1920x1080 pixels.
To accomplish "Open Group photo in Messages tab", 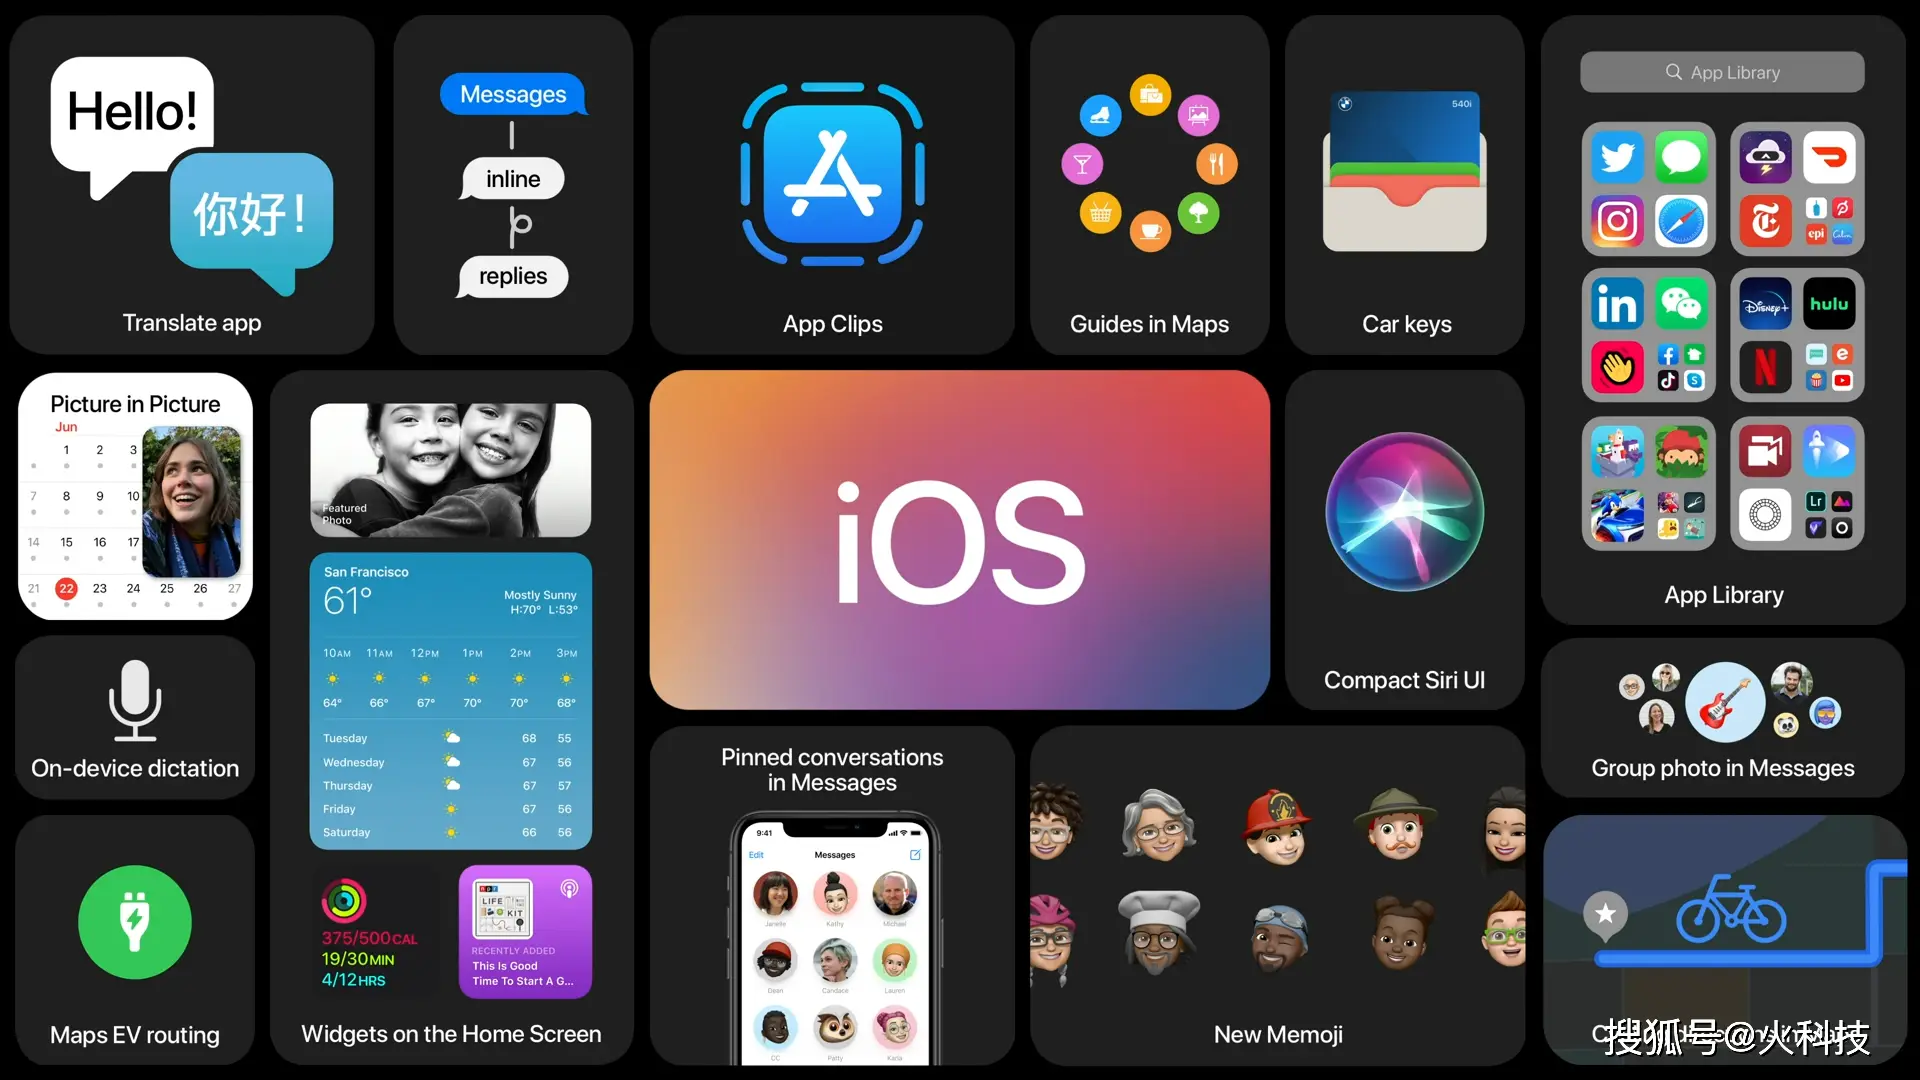I will tap(1722, 717).
